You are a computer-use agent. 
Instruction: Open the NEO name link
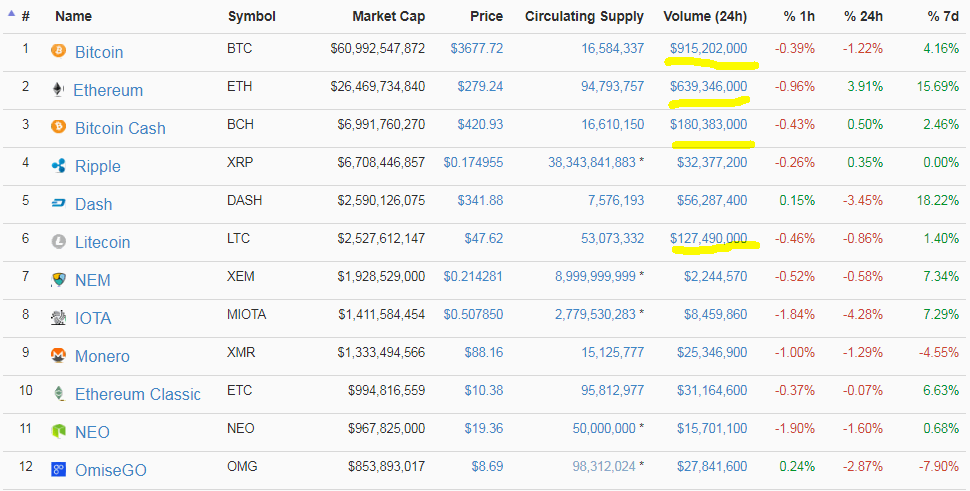(x=92, y=432)
